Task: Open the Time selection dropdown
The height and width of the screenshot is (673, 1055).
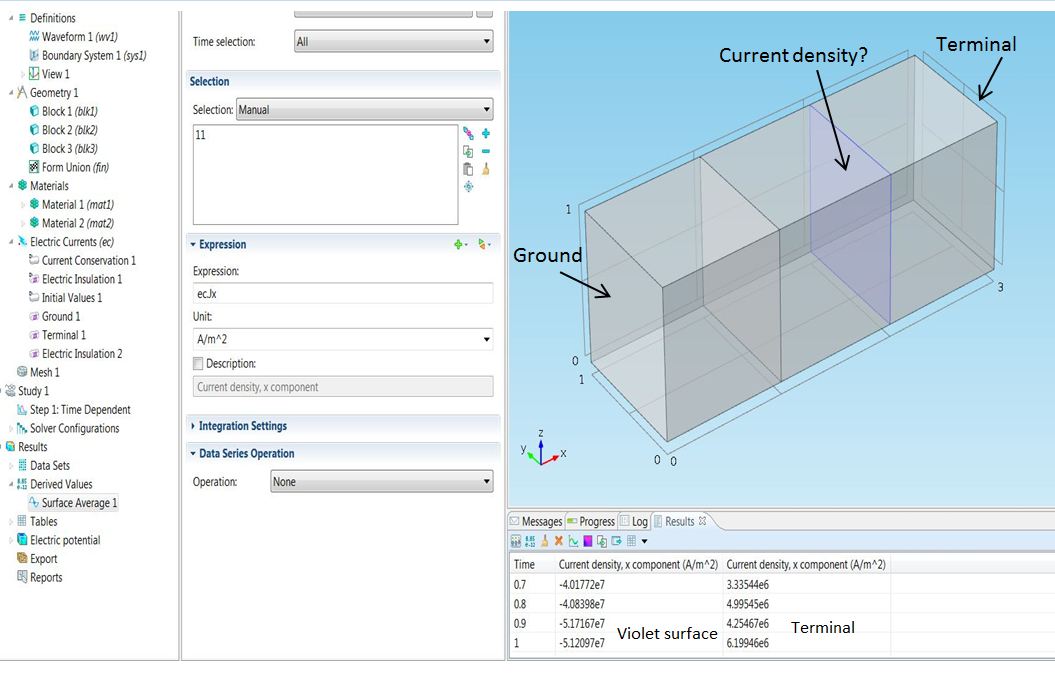Action: [393, 42]
